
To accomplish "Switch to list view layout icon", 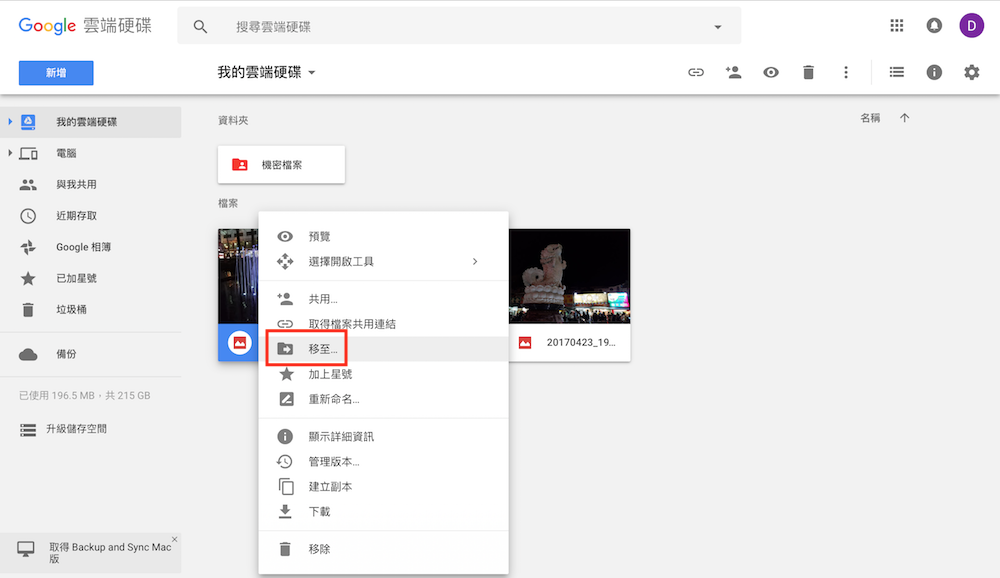I will click(x=896, y=72).
